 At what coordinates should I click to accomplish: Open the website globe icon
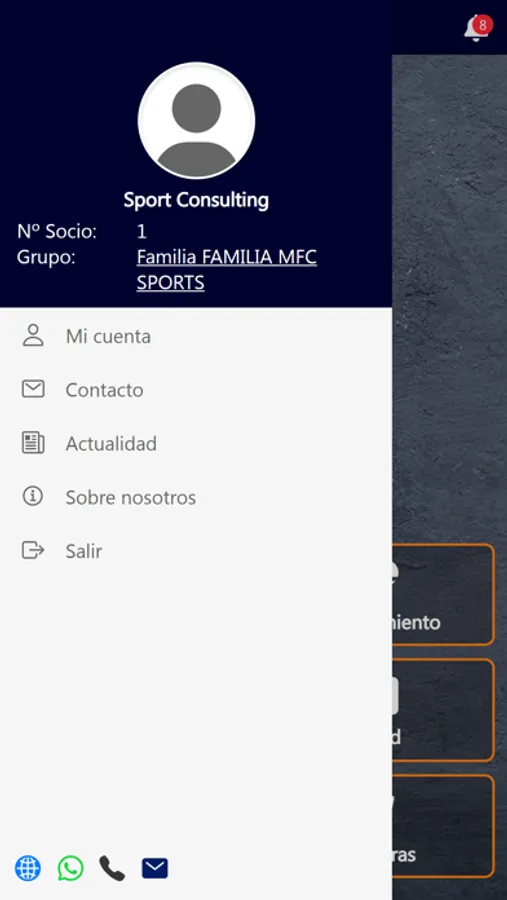tap(28, 868)
